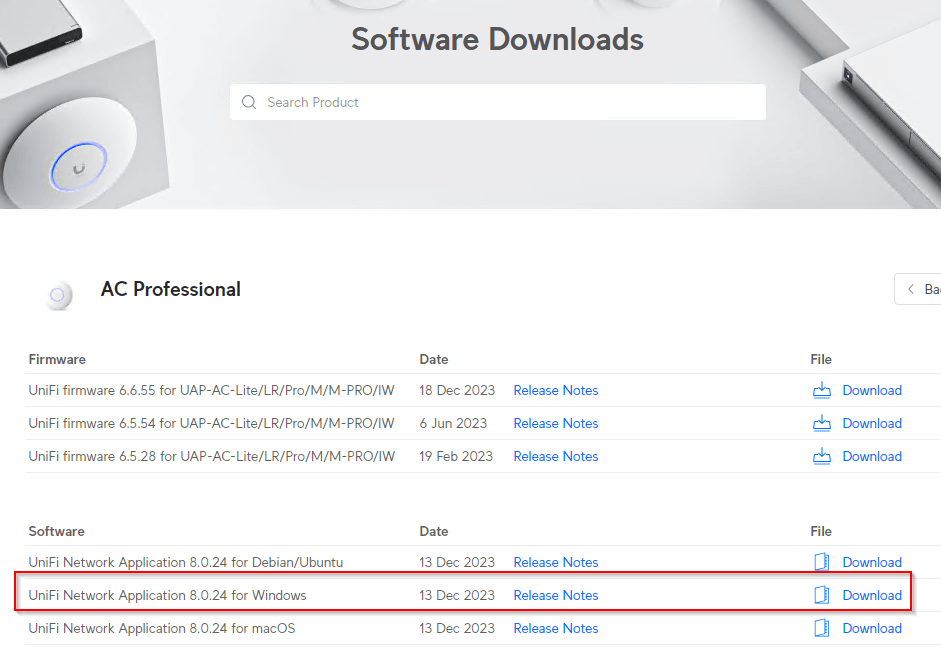Click download icon for firmware 6.6.55

pyautogui.click(x=822, y=390)
